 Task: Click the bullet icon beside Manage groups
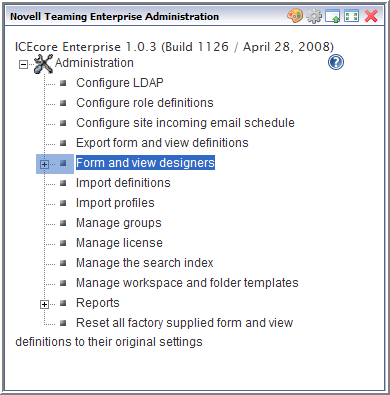pyautogui.click(x=63, y=223)
